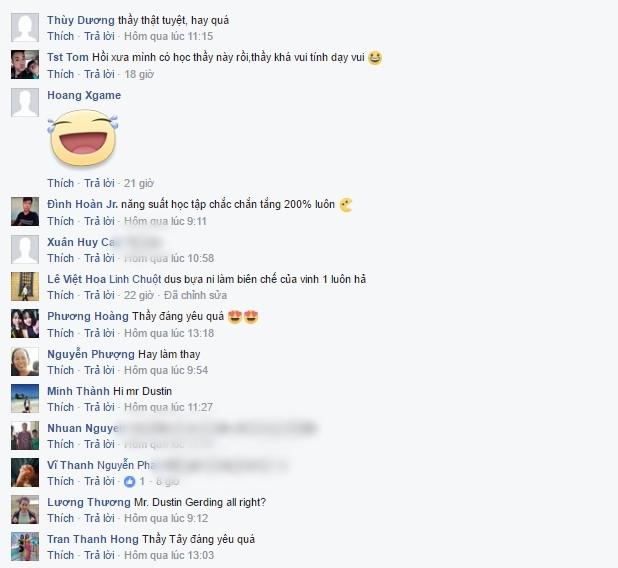Click the emoji after Đình Hoàn Jr.'s comment
The width and height of the screenshot is (618, 568).
click(346, 205)
